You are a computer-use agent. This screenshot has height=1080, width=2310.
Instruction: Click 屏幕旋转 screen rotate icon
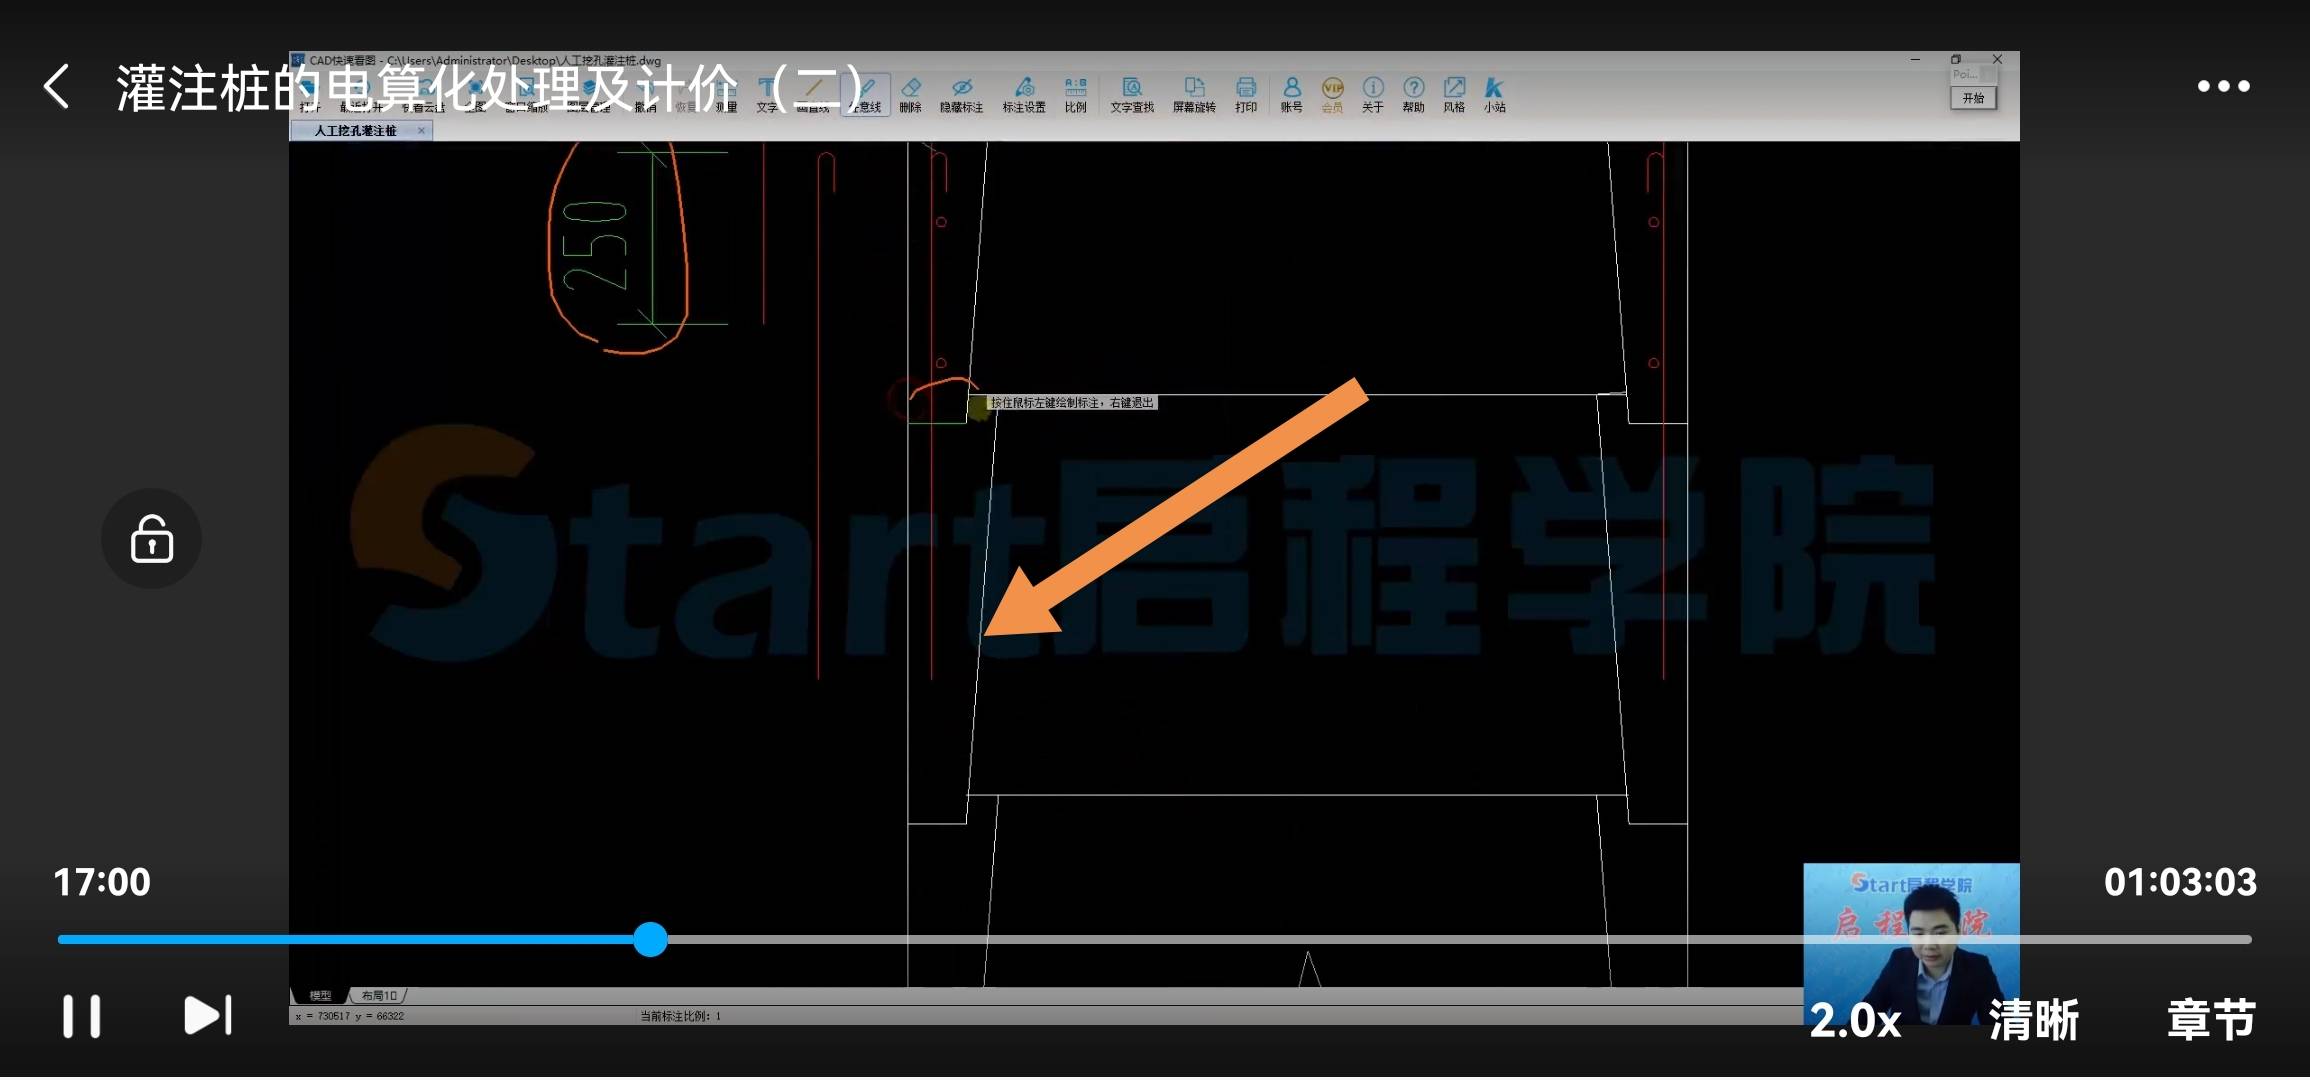point(1194,95)
